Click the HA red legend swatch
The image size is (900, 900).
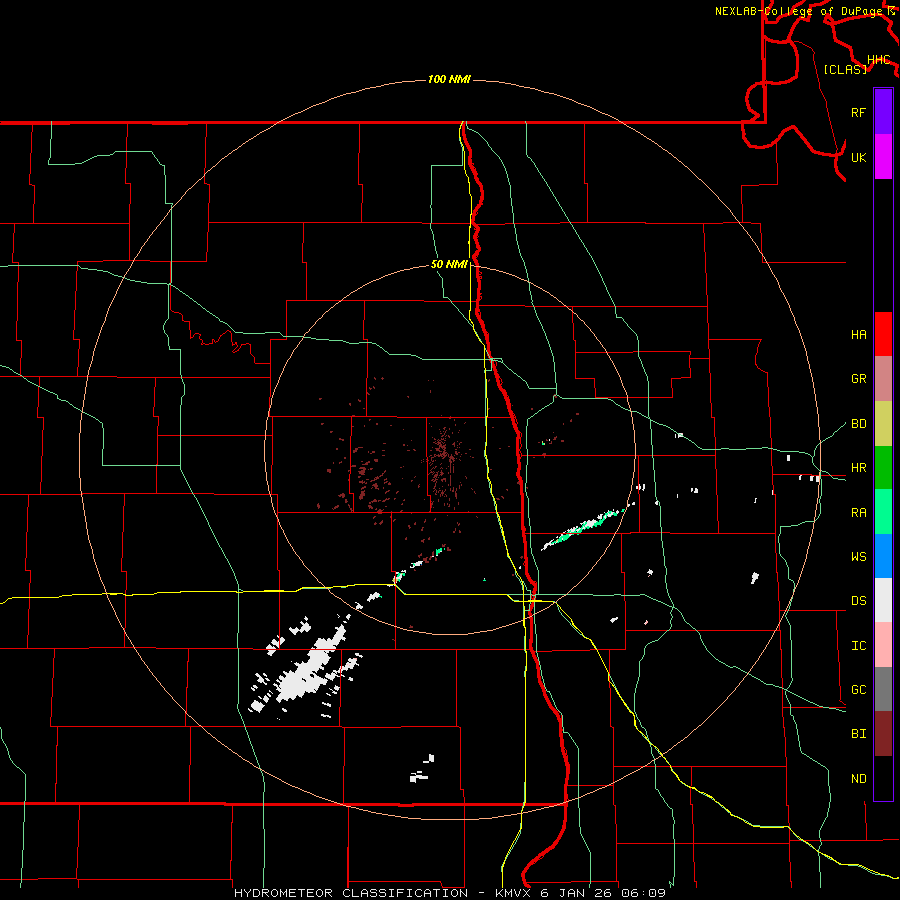(x=883, y=334)
